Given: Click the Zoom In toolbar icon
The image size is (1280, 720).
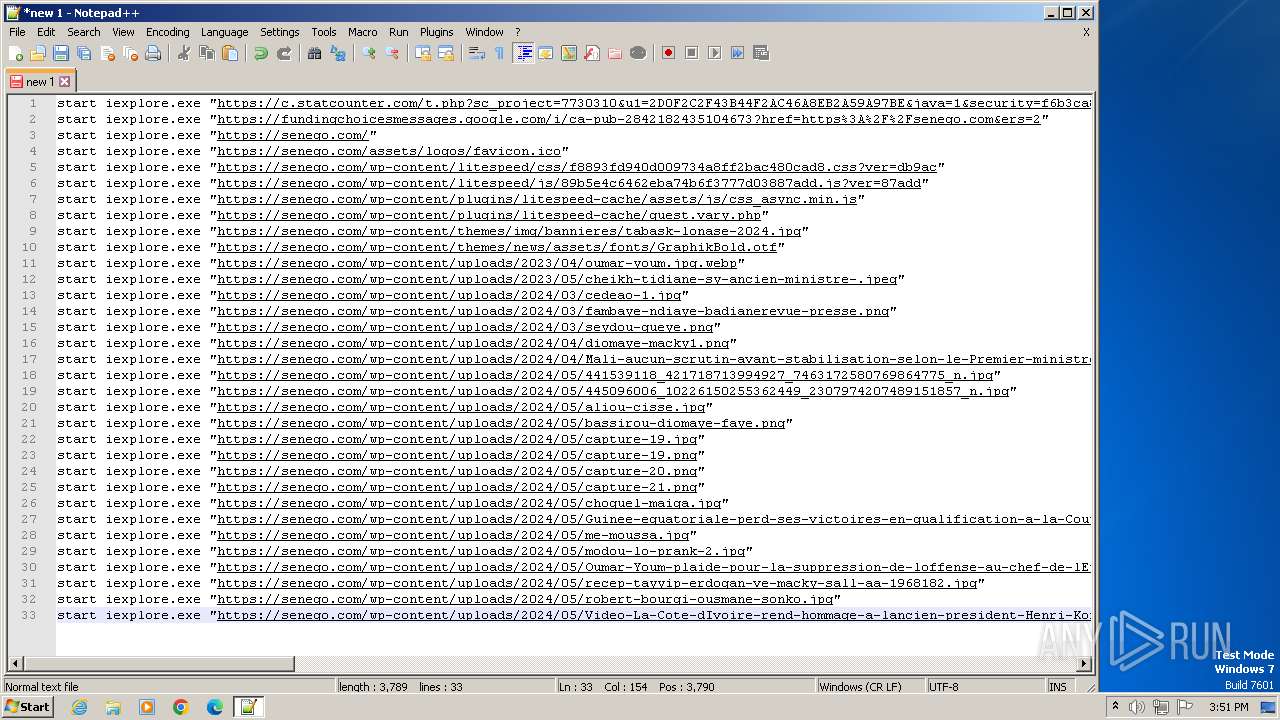Looking at the screenshot, I should (x=369, y=53).
